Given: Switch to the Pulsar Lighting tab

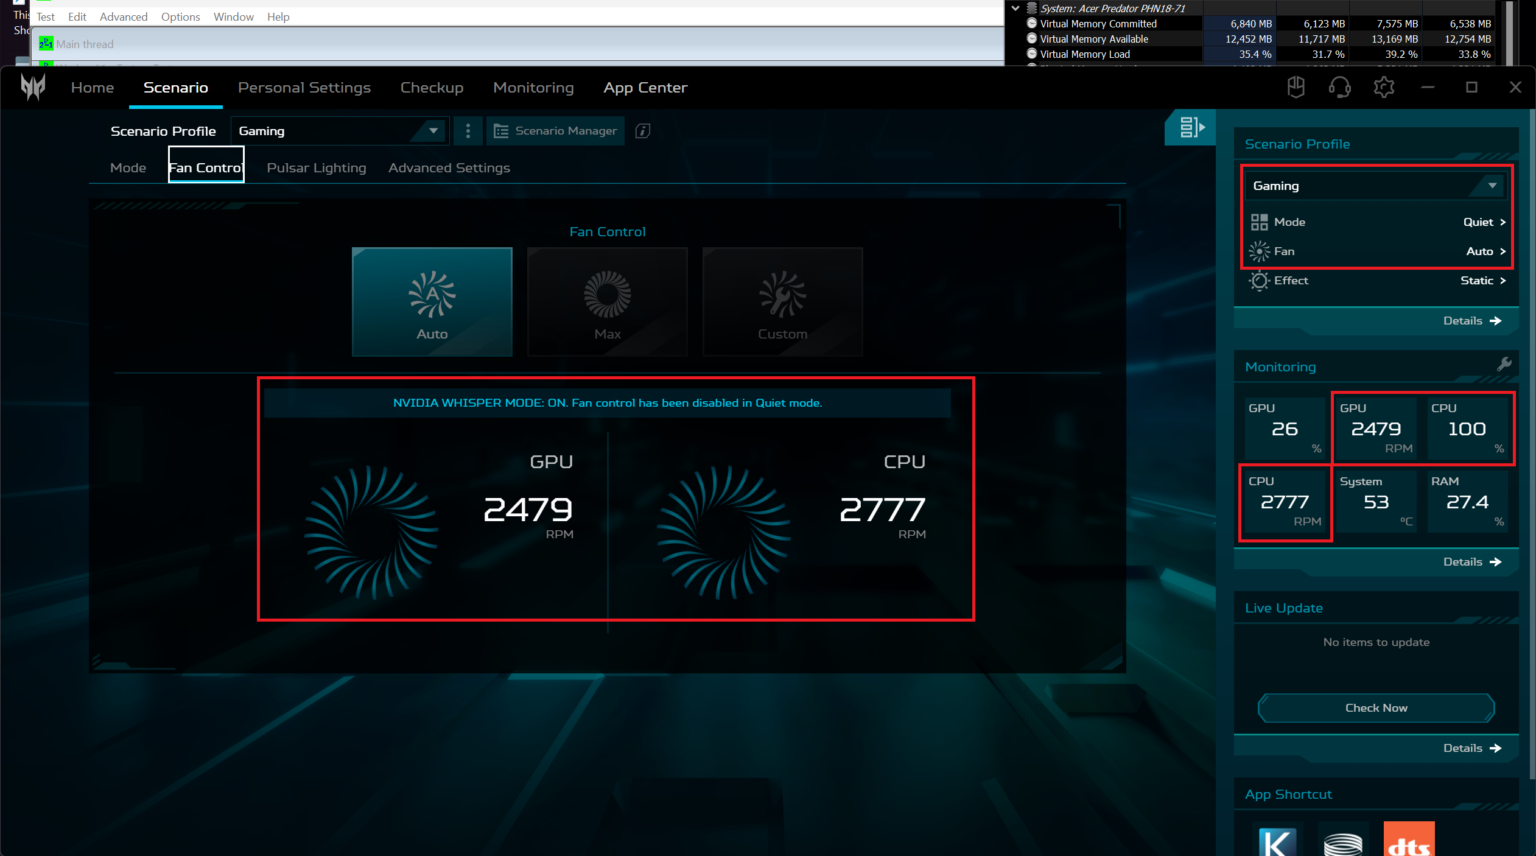Looking at the screenshot, I should tap(316, 167).
